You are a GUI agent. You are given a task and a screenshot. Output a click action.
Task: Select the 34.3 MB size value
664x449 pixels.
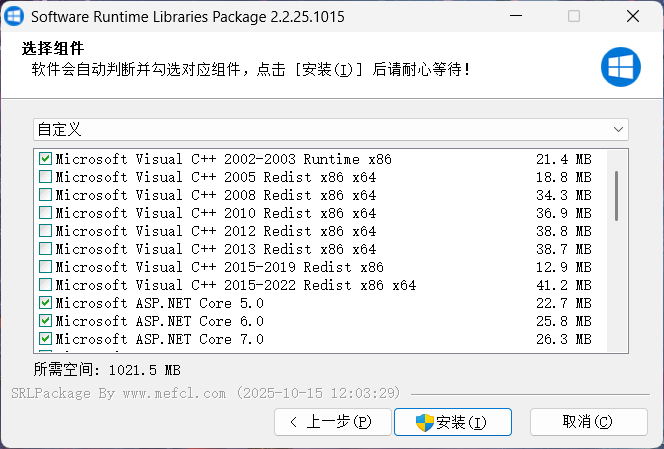(x=564, y=195)
